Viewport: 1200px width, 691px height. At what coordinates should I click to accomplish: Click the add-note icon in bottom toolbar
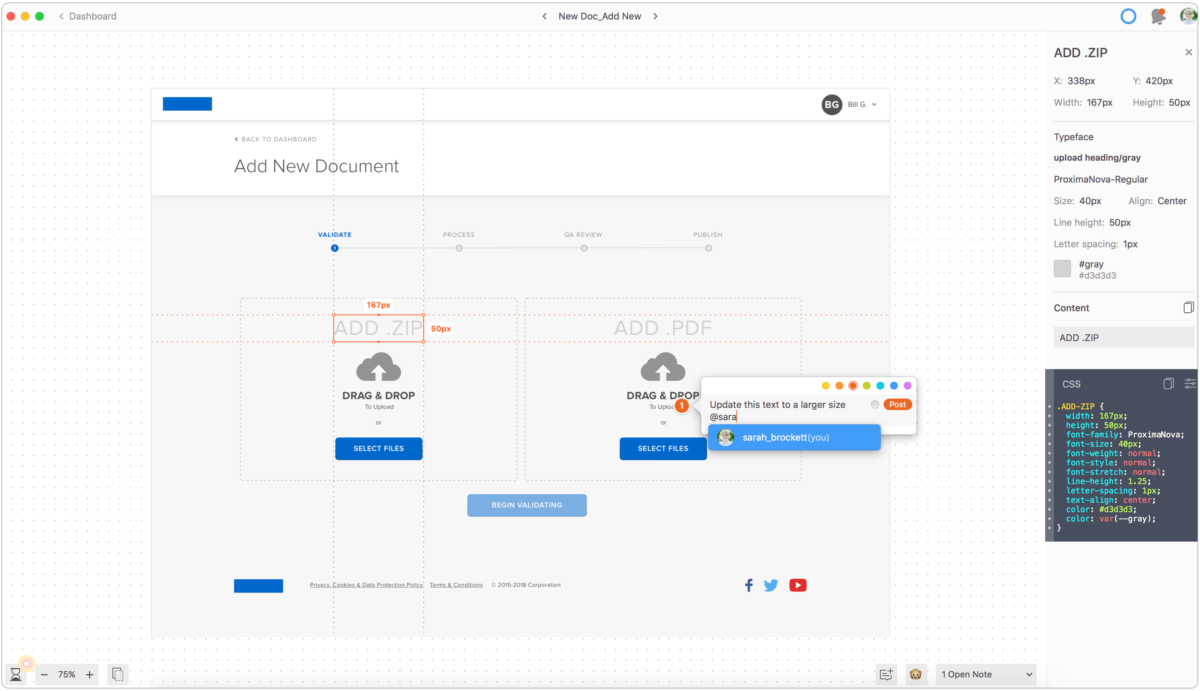(886, 674)
